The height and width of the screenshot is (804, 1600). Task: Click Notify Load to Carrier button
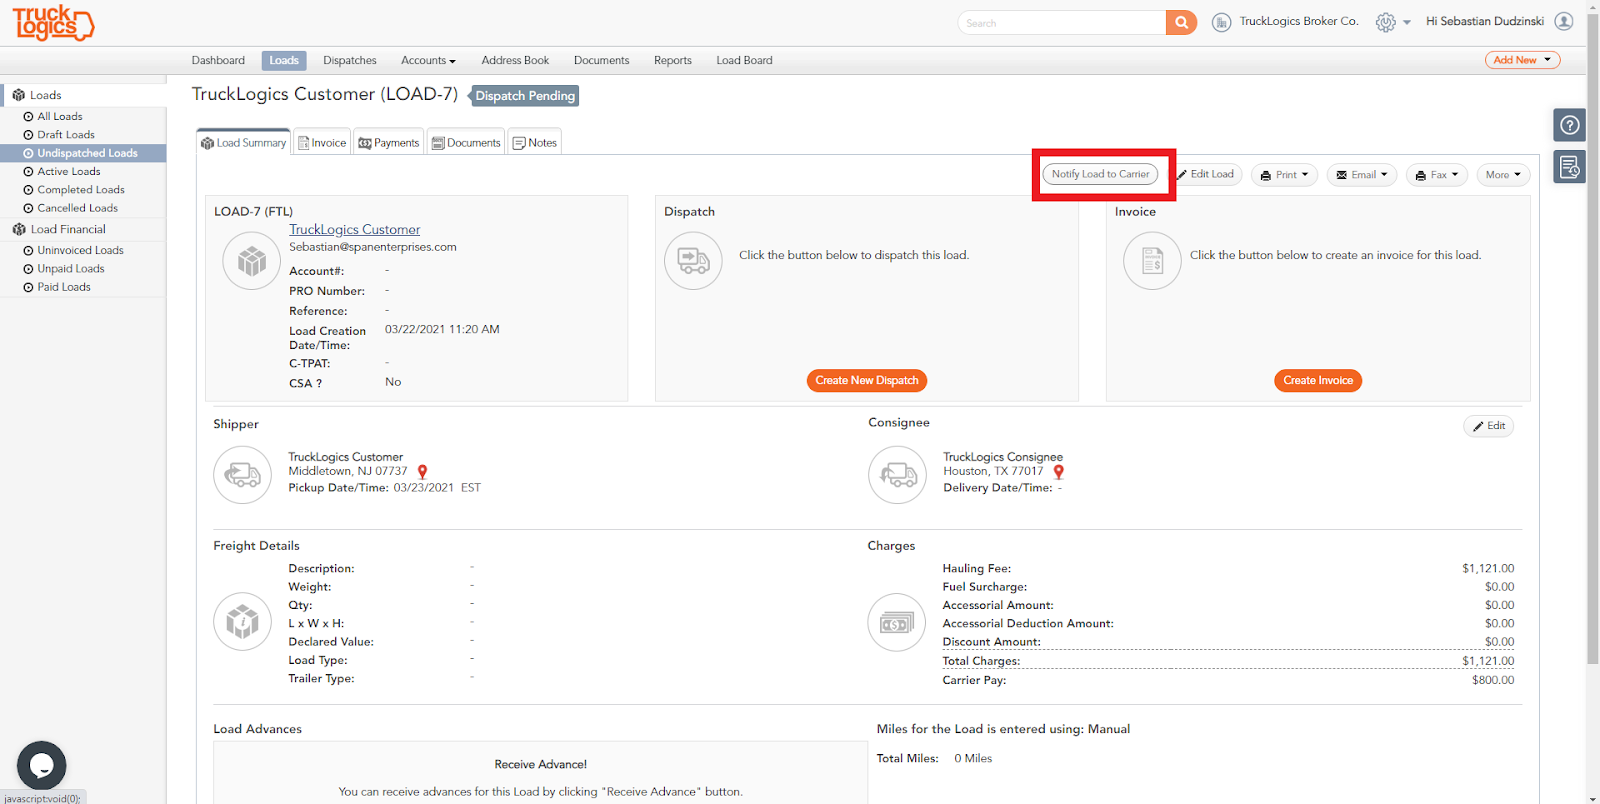click(1100, 174)
